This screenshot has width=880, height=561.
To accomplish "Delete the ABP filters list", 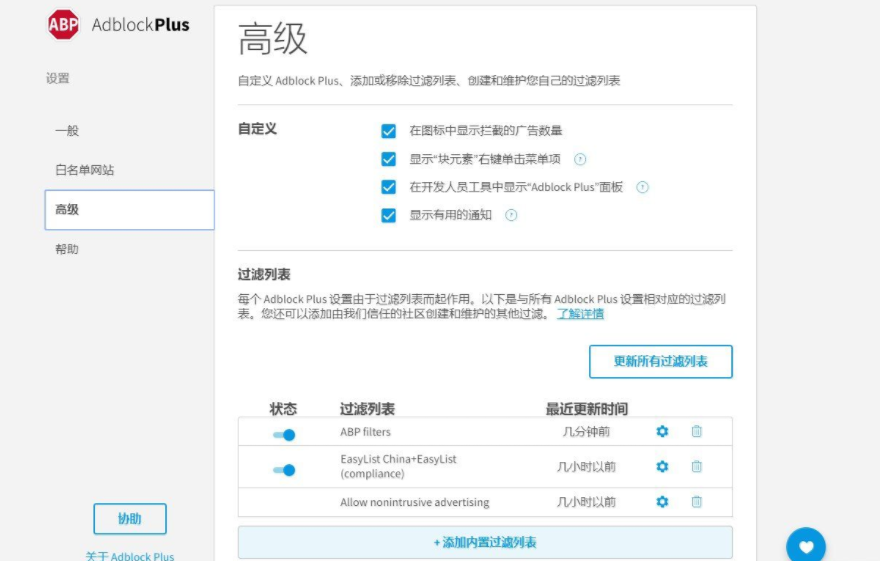I will tap(696, 431).
